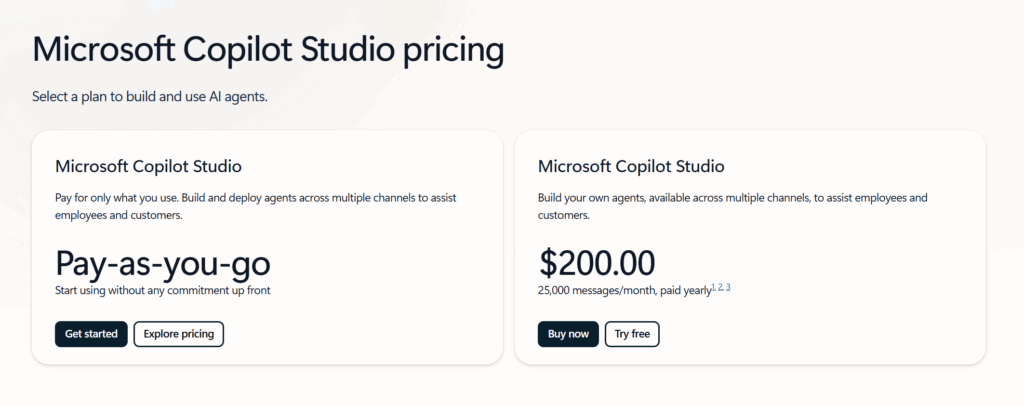Click the Select a plan subtitle text
1024x406 pixels.
click(x=149, y=97)
